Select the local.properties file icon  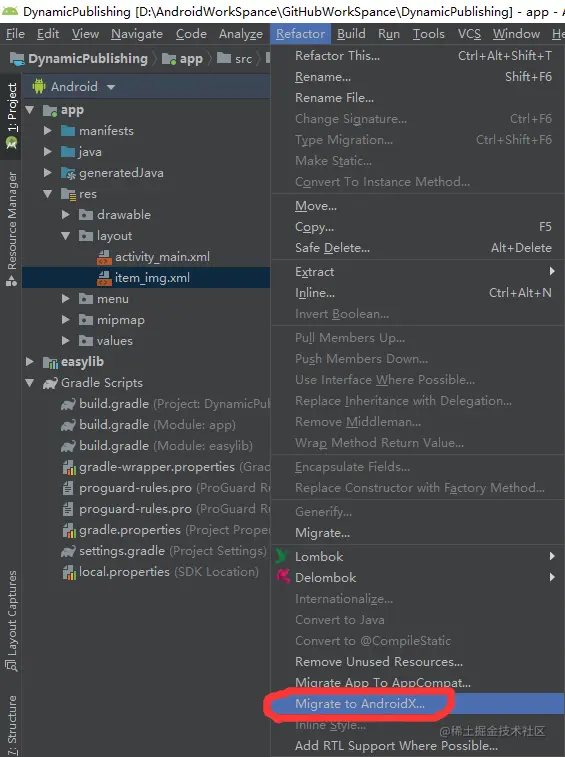[69, 572]
